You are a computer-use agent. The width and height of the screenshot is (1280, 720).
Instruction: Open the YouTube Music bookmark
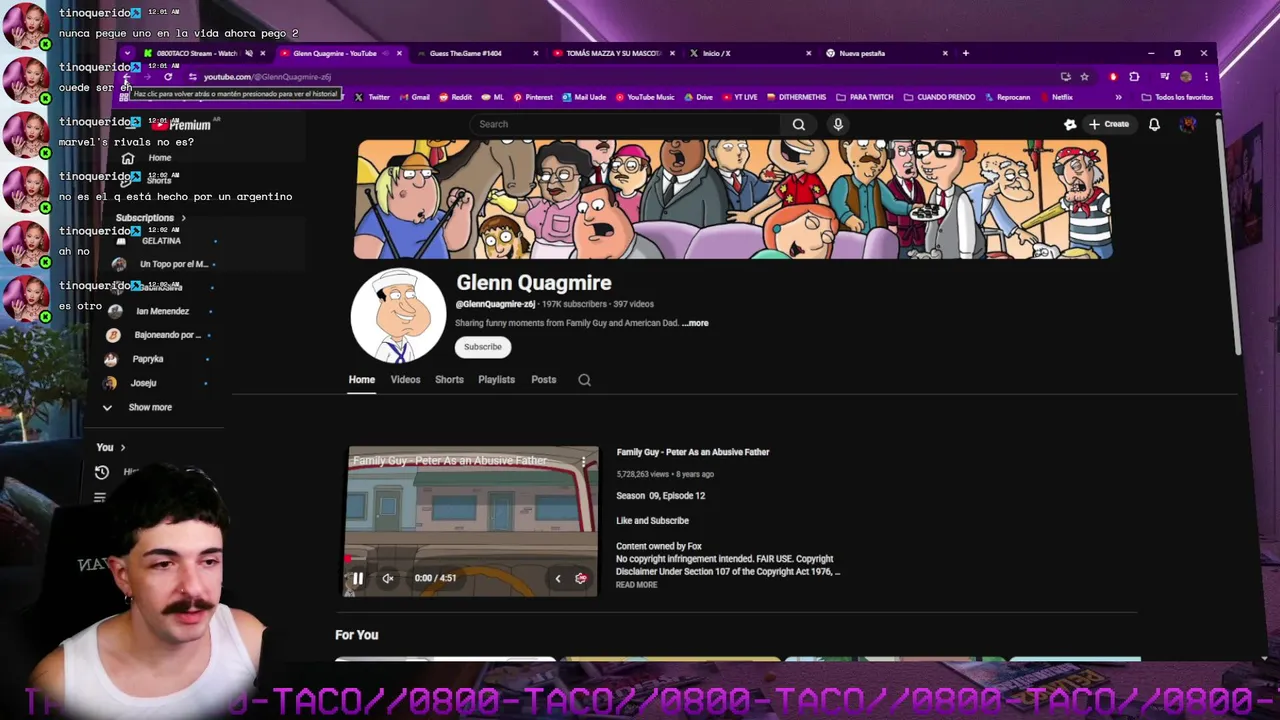(645, 97)
